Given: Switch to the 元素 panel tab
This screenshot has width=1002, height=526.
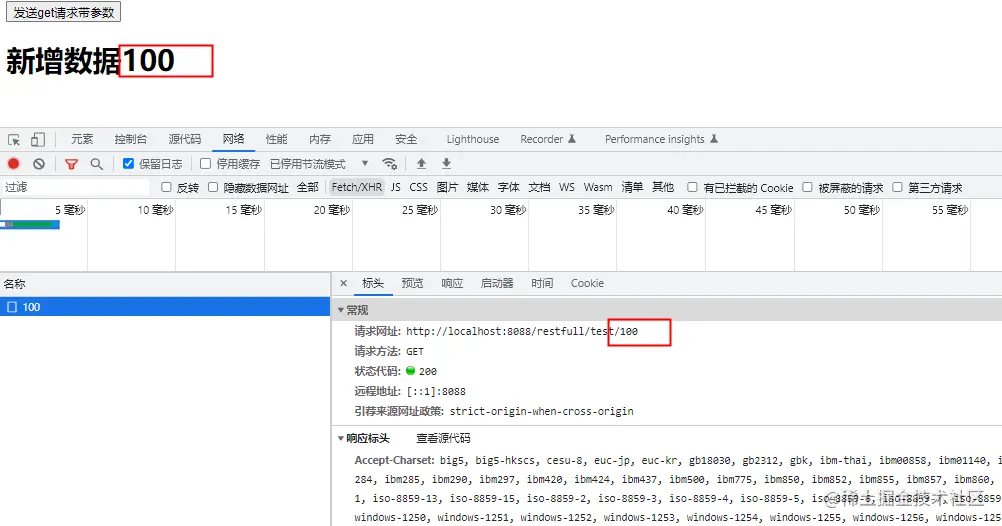Looking at the screenshot, I should 82,139.
